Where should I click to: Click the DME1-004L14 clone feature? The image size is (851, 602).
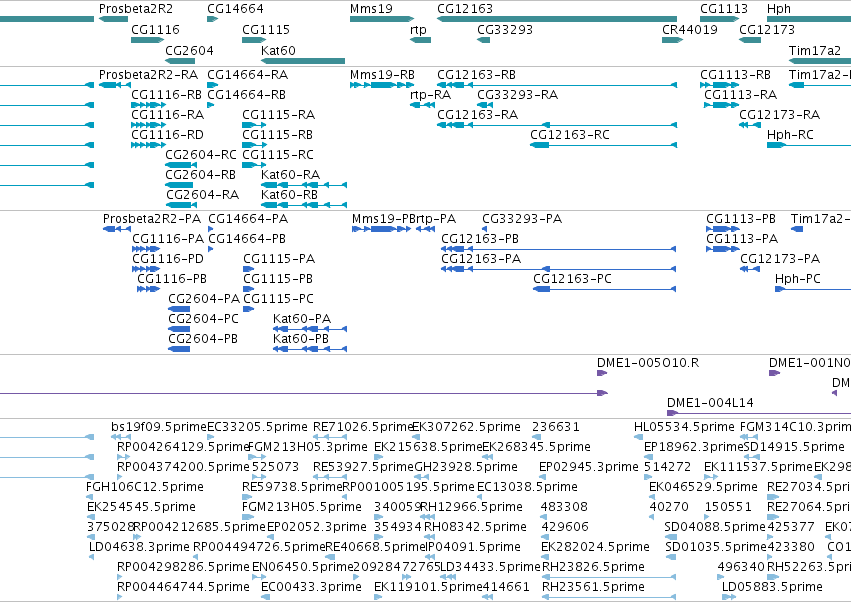click(x=759, y=413)
